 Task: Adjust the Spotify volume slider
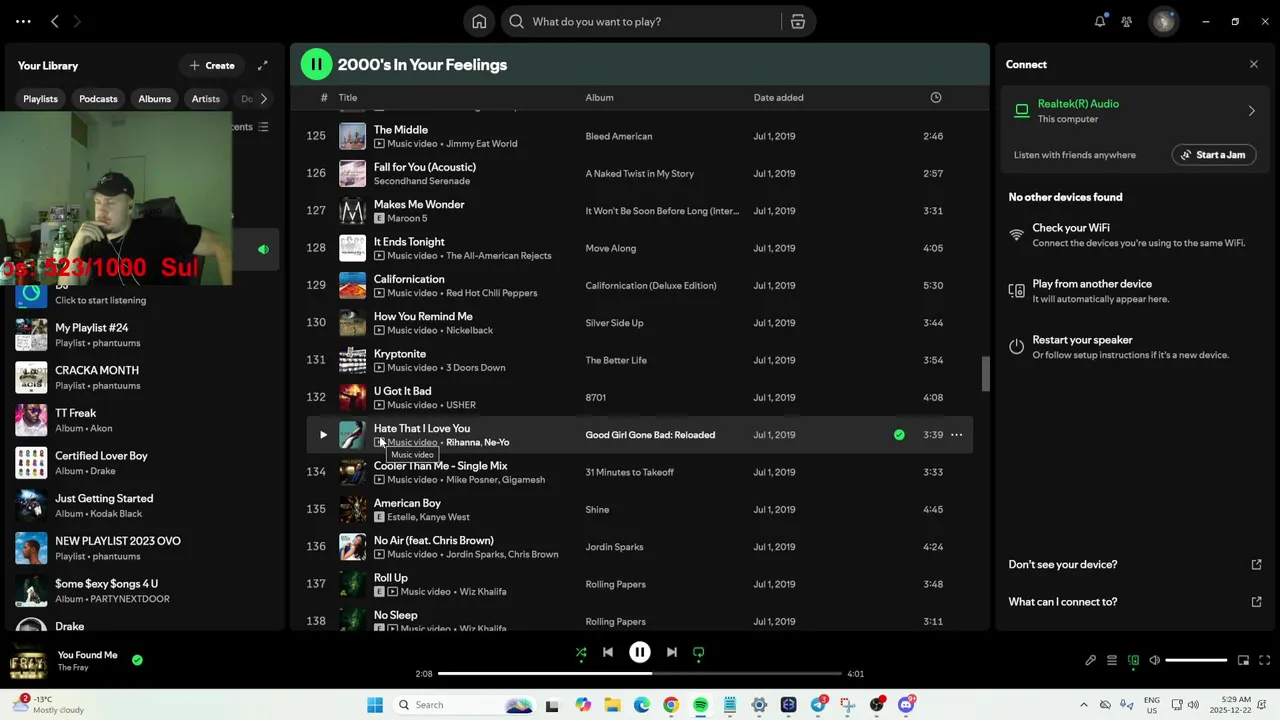tap(1196, 660)
